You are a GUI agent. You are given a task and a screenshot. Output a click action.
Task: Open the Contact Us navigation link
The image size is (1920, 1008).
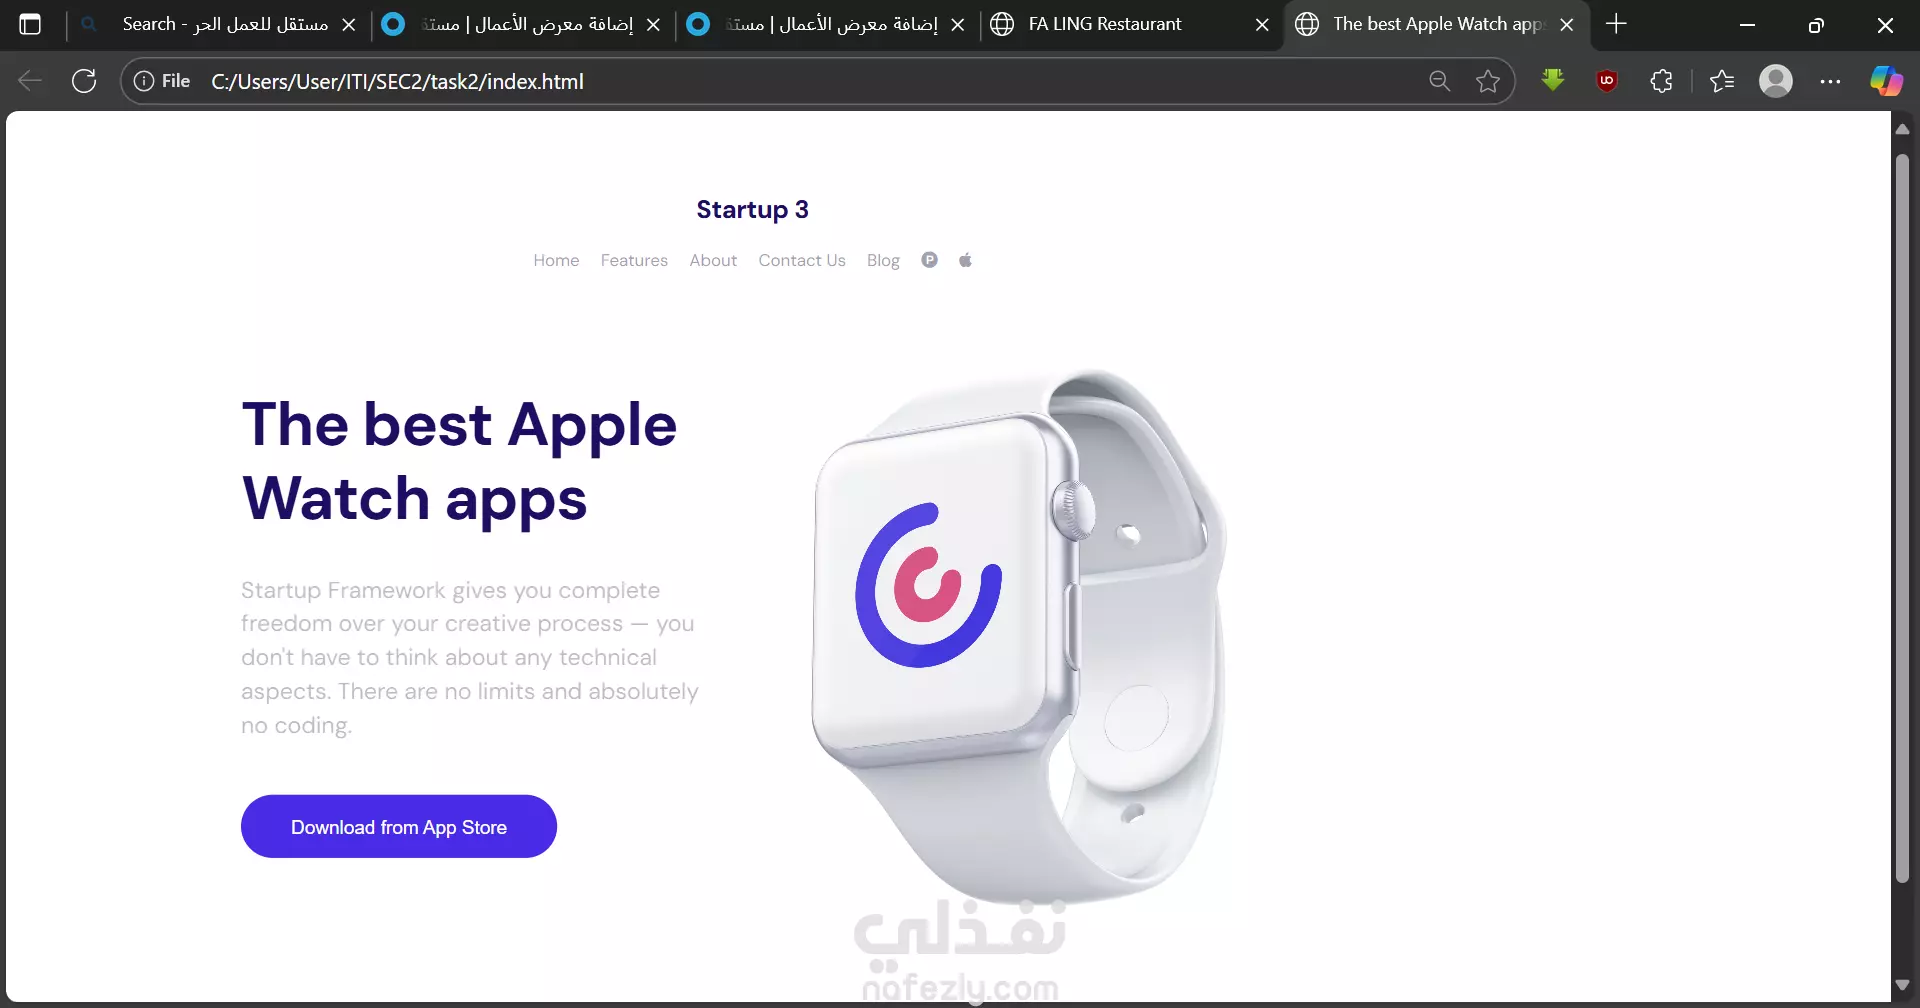[x=802, y=260]
